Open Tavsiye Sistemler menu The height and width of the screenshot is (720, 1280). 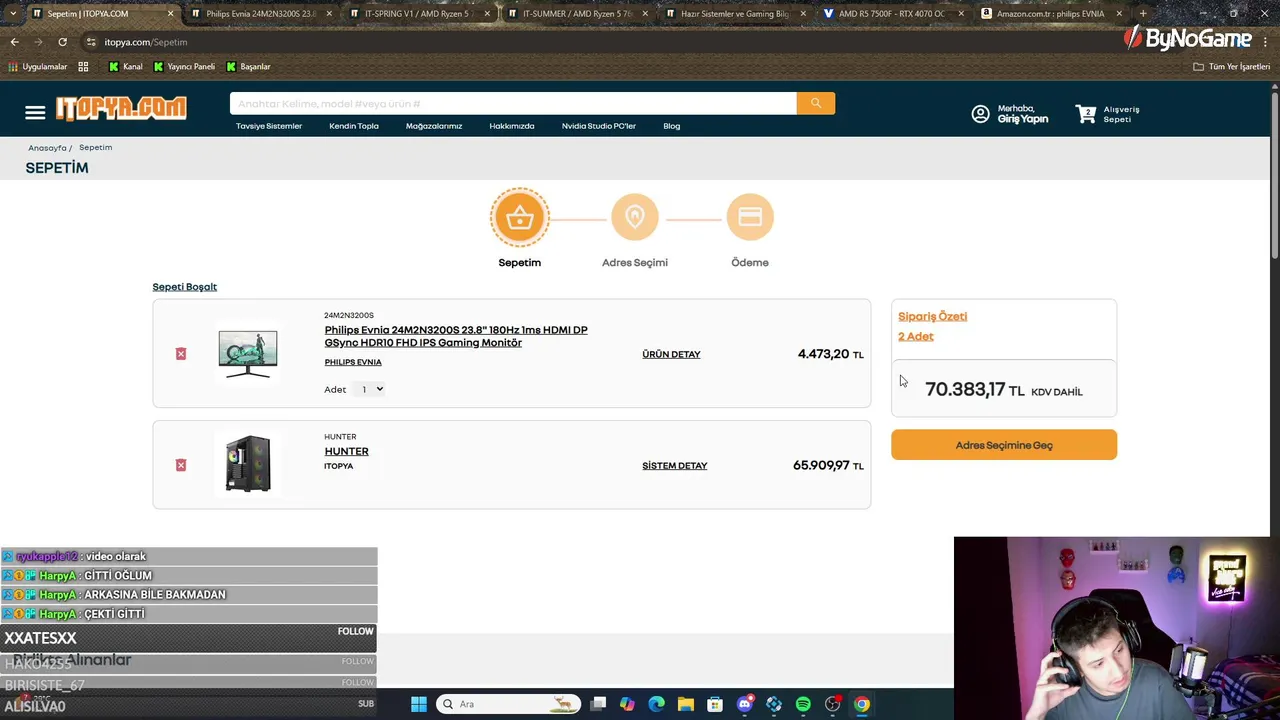pyautogui.click(x=269, y=126)
